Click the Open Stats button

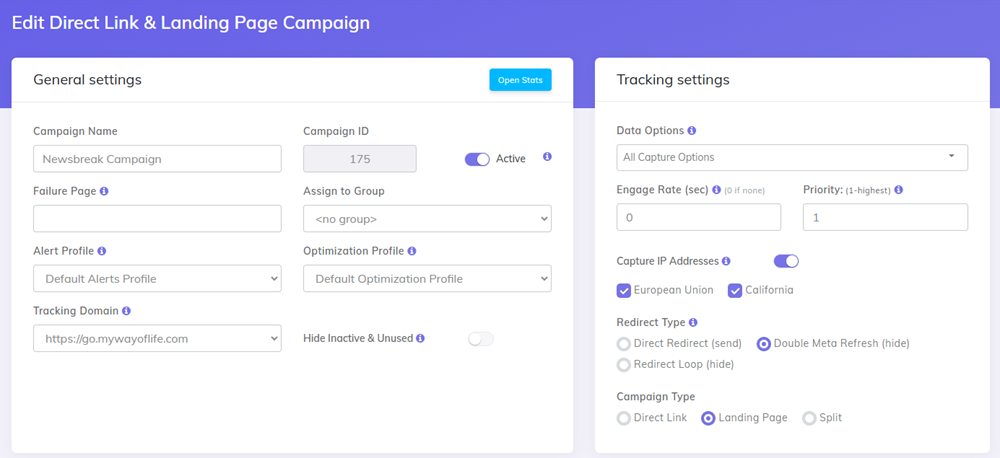pyautogui.click(x=520, y=80)
